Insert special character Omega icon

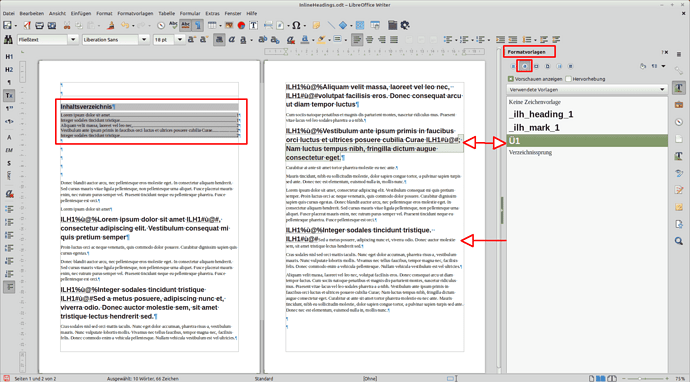coord(297,26)
